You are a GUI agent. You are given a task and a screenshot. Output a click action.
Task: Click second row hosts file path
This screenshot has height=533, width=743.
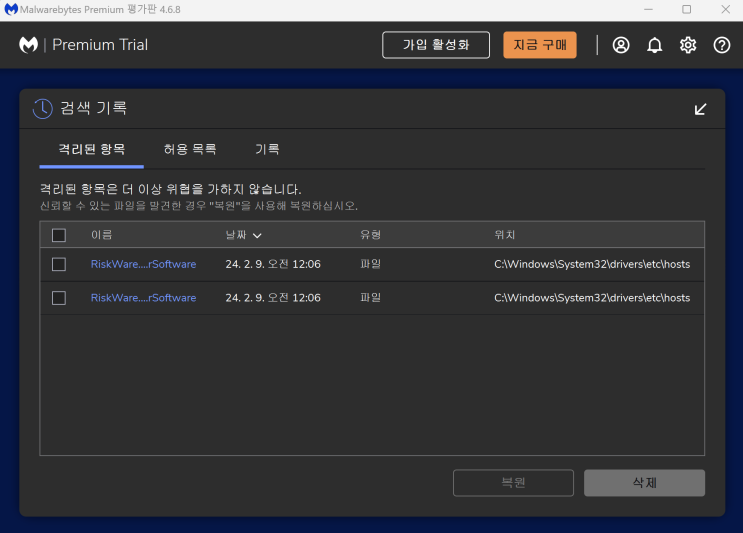coord(592,298)
